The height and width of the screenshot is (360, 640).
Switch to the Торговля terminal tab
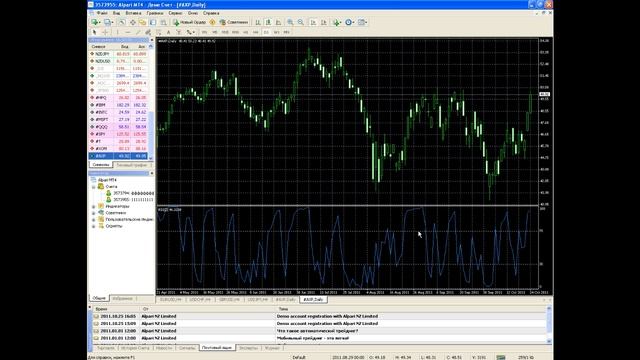(105, 348)
